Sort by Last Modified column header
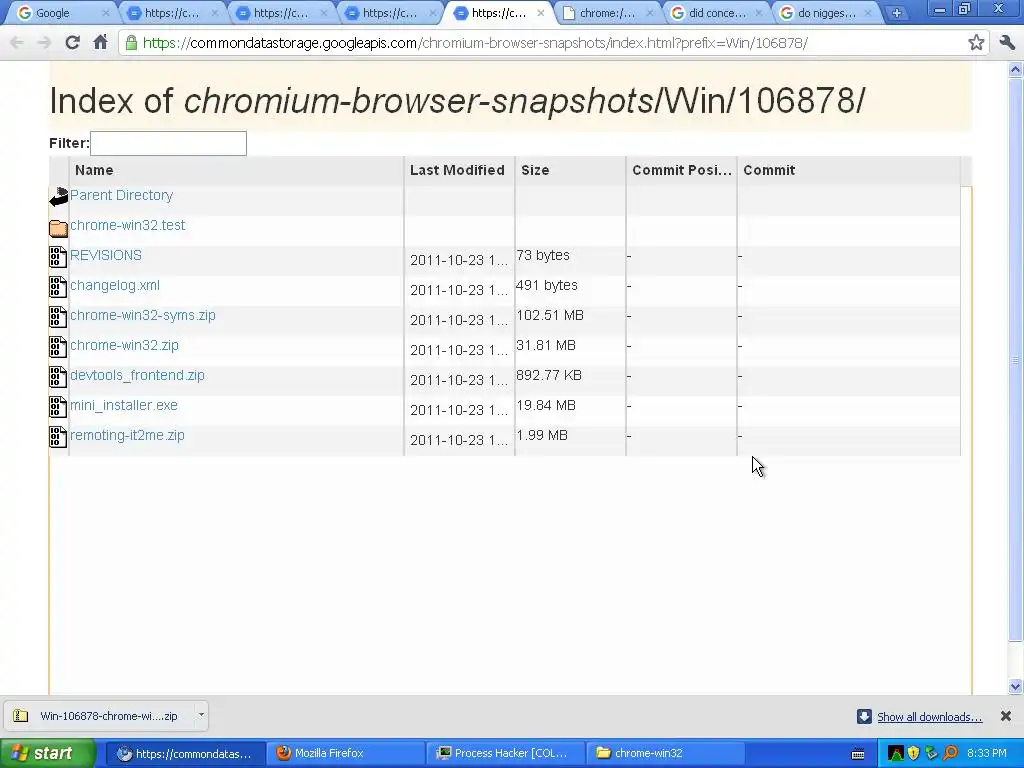Viewport: 1024px width, 768px height. 459,170
